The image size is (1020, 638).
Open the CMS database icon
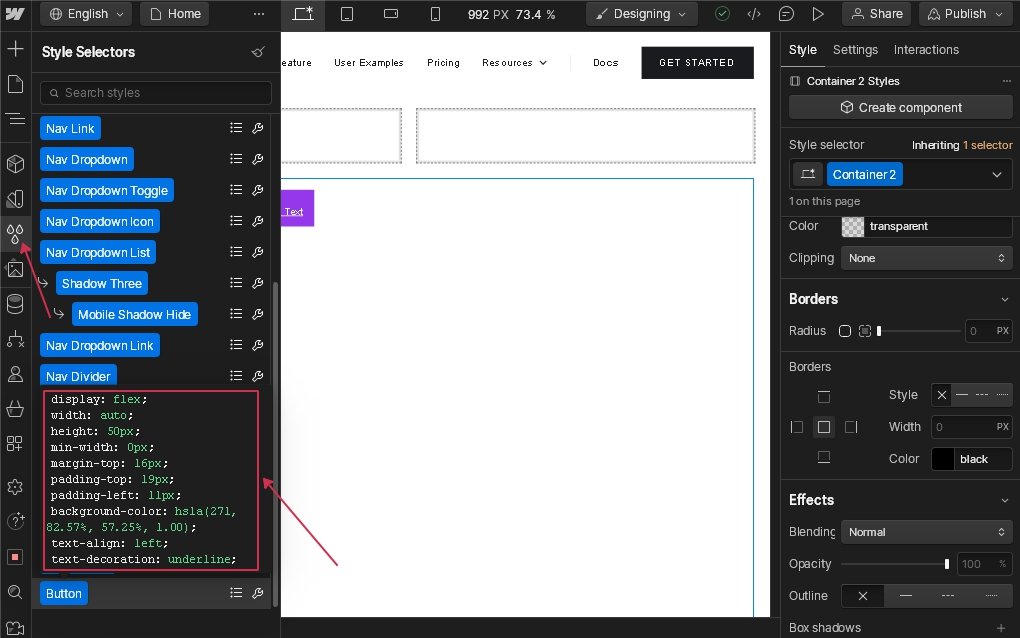click(x=15, y=304)
